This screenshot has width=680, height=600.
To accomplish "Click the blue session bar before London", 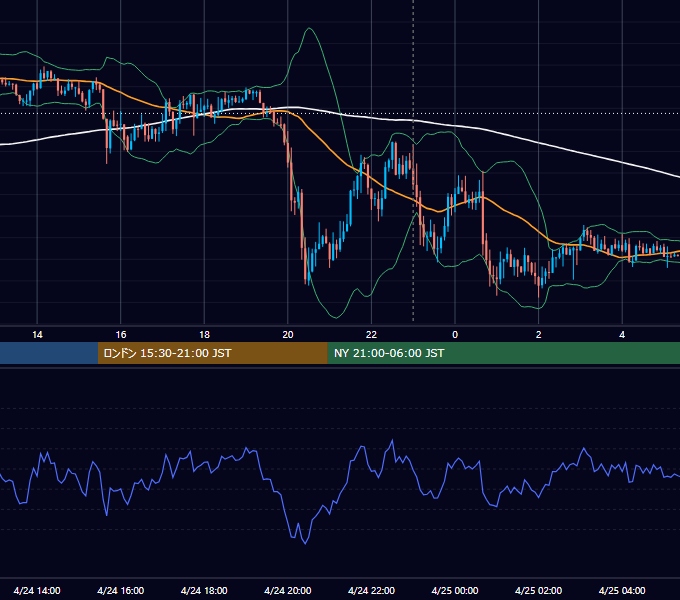I will 49,353.
